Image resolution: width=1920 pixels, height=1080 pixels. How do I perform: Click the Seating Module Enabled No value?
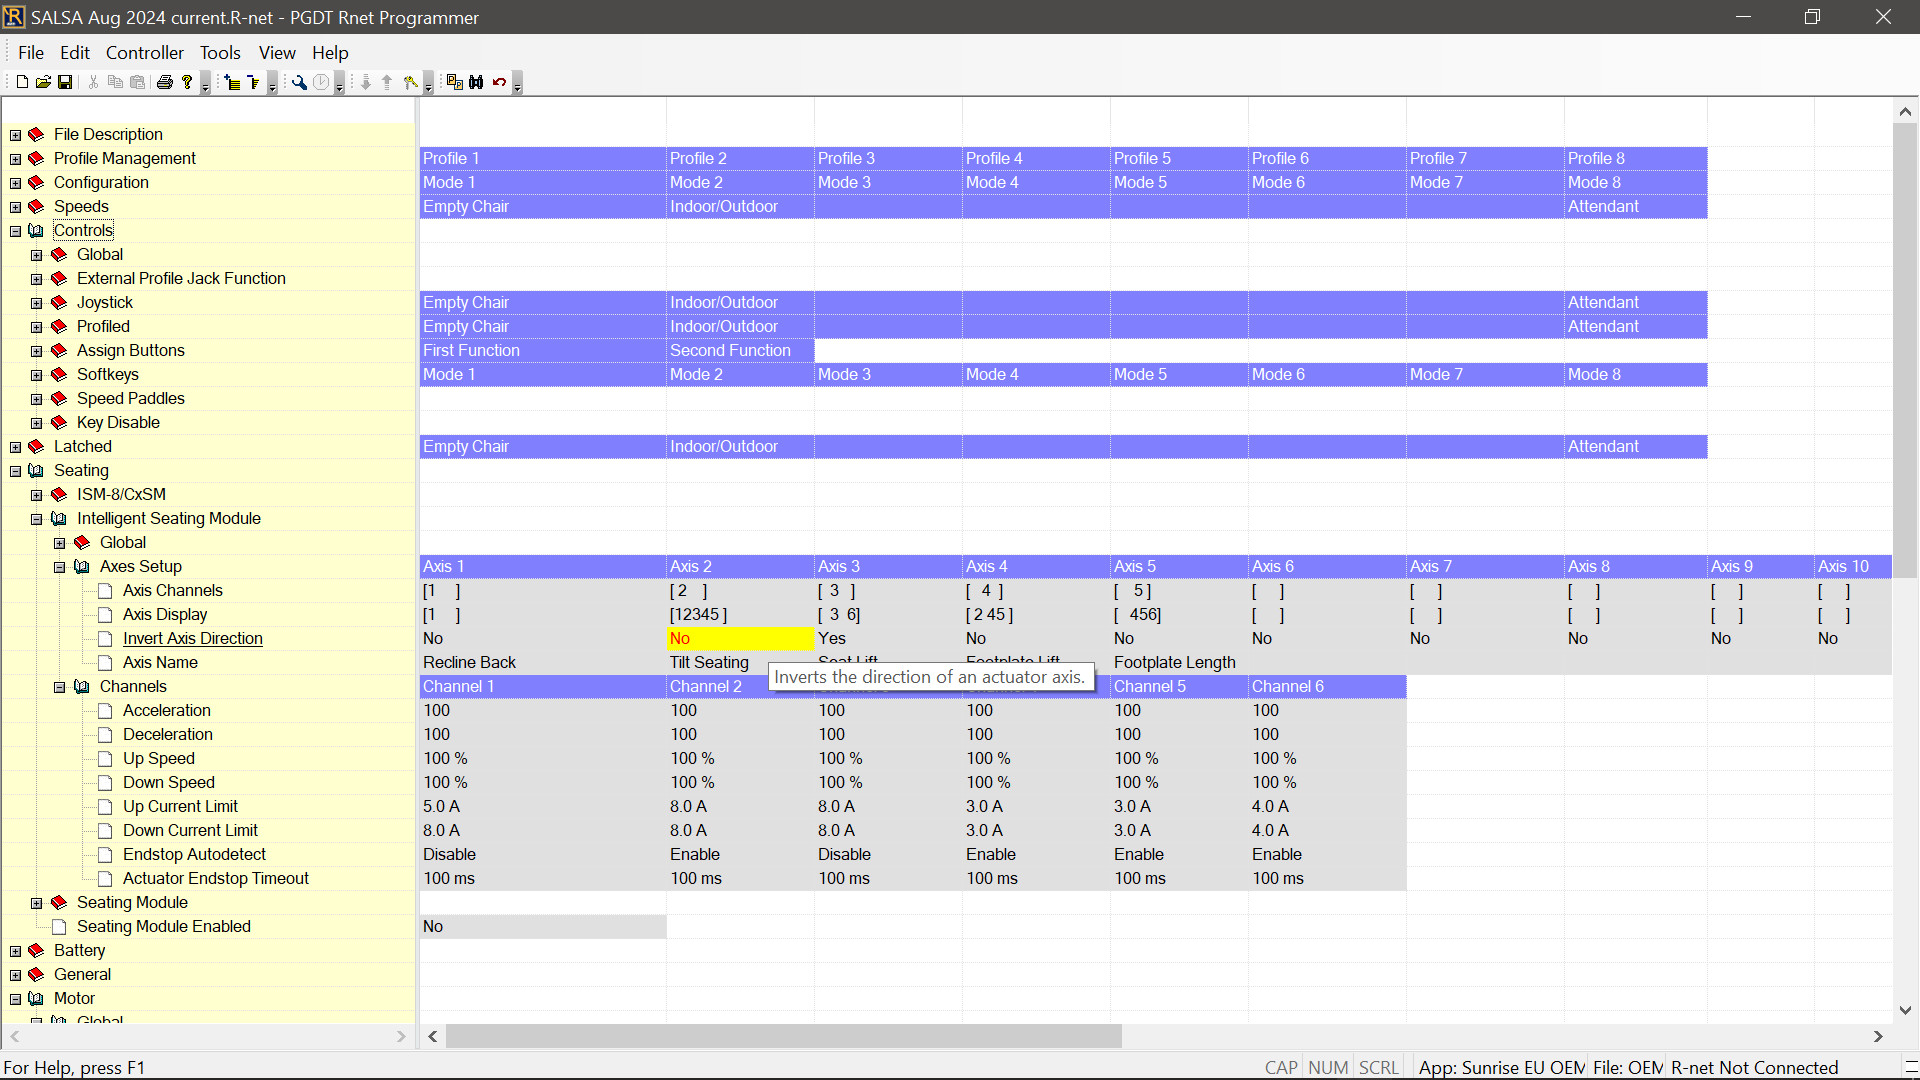[x=542, y=927]
